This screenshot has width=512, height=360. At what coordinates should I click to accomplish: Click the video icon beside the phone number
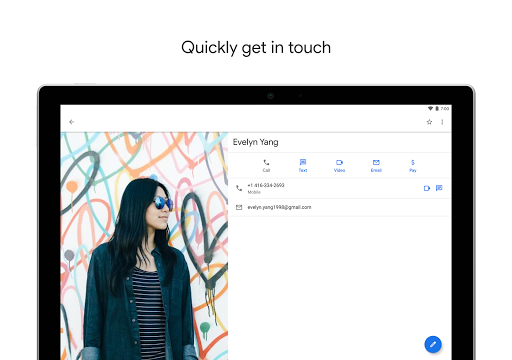coord(427,188)
